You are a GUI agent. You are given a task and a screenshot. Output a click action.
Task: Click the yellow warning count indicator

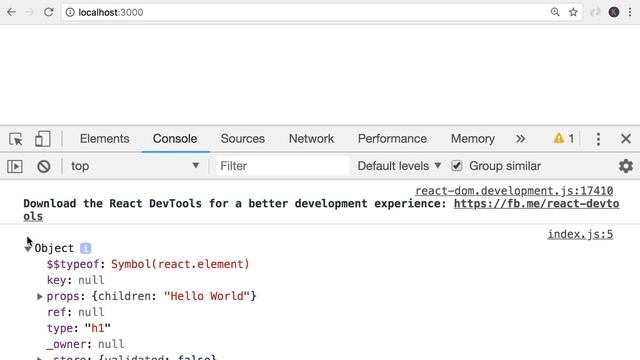(x=564, y=139)
